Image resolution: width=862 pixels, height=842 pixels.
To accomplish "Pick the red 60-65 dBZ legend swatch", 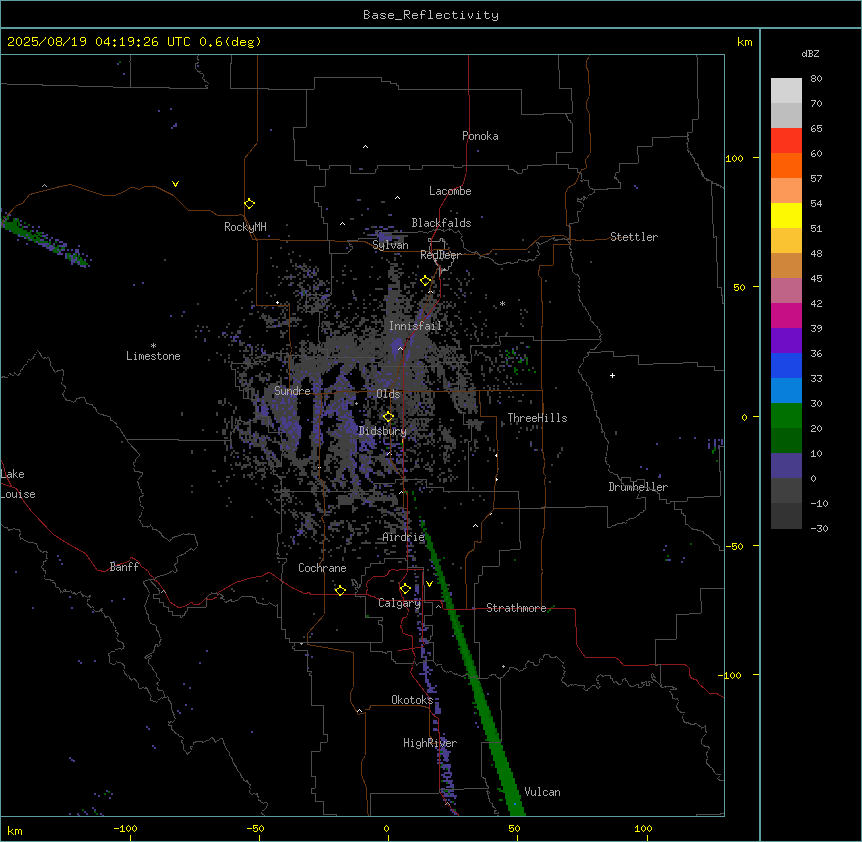I will tap(786, 141).
